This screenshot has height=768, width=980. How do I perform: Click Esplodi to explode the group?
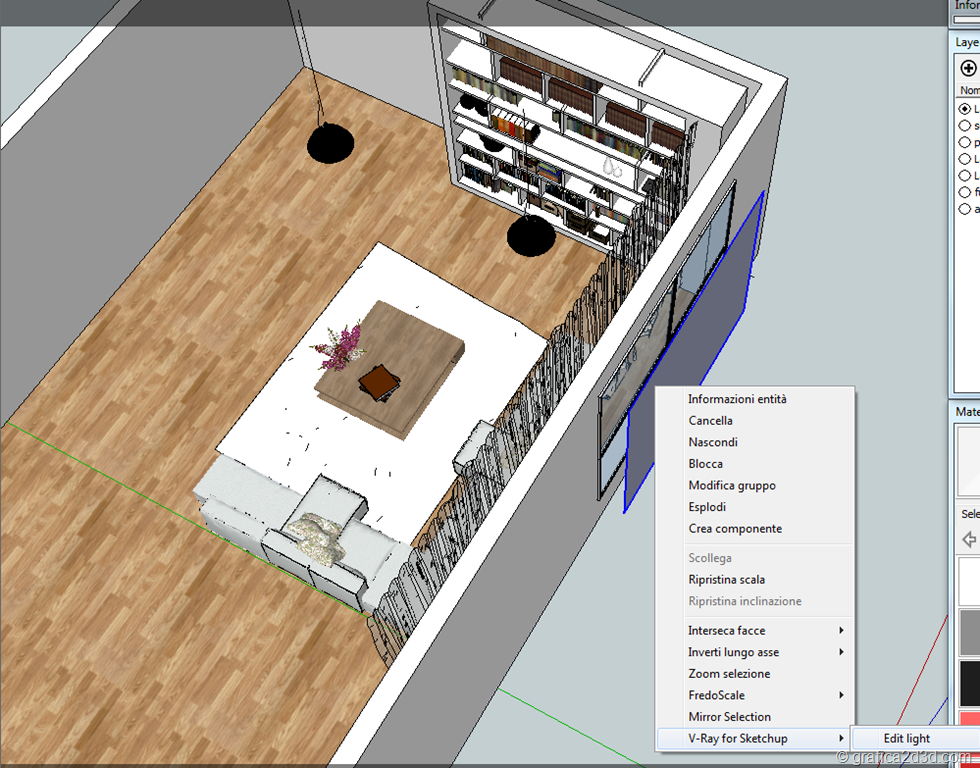coord(707,507)
